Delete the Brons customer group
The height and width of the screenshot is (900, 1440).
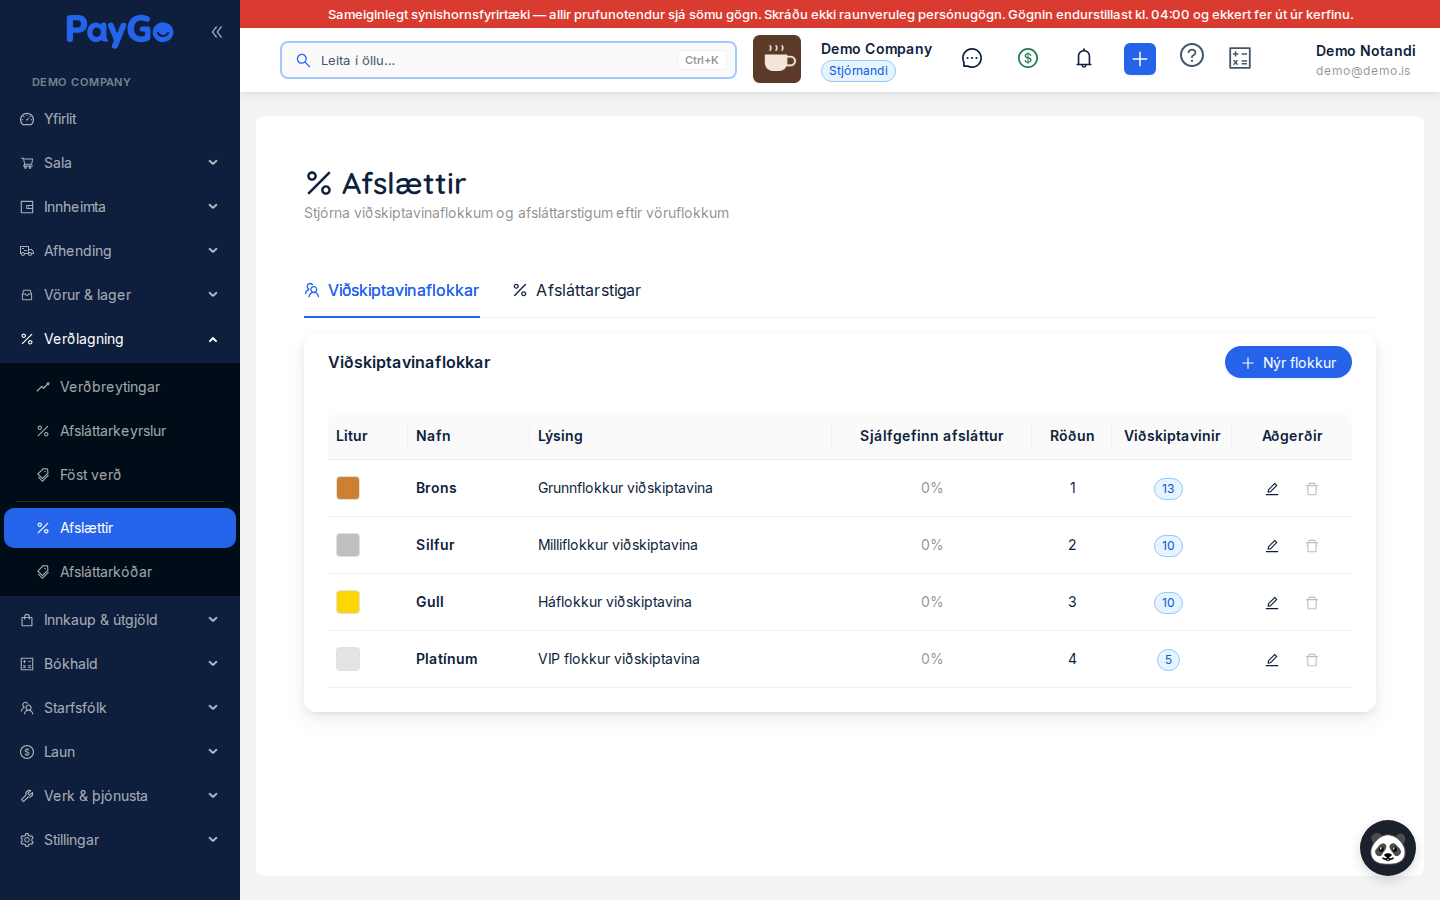[x=1312, y=489]
